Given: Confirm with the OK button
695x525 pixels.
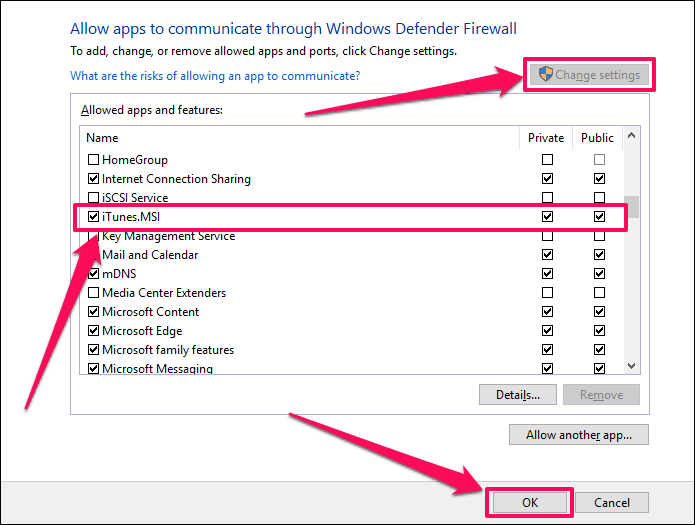Looking at the screenshot, I should (x=530, y=502).
